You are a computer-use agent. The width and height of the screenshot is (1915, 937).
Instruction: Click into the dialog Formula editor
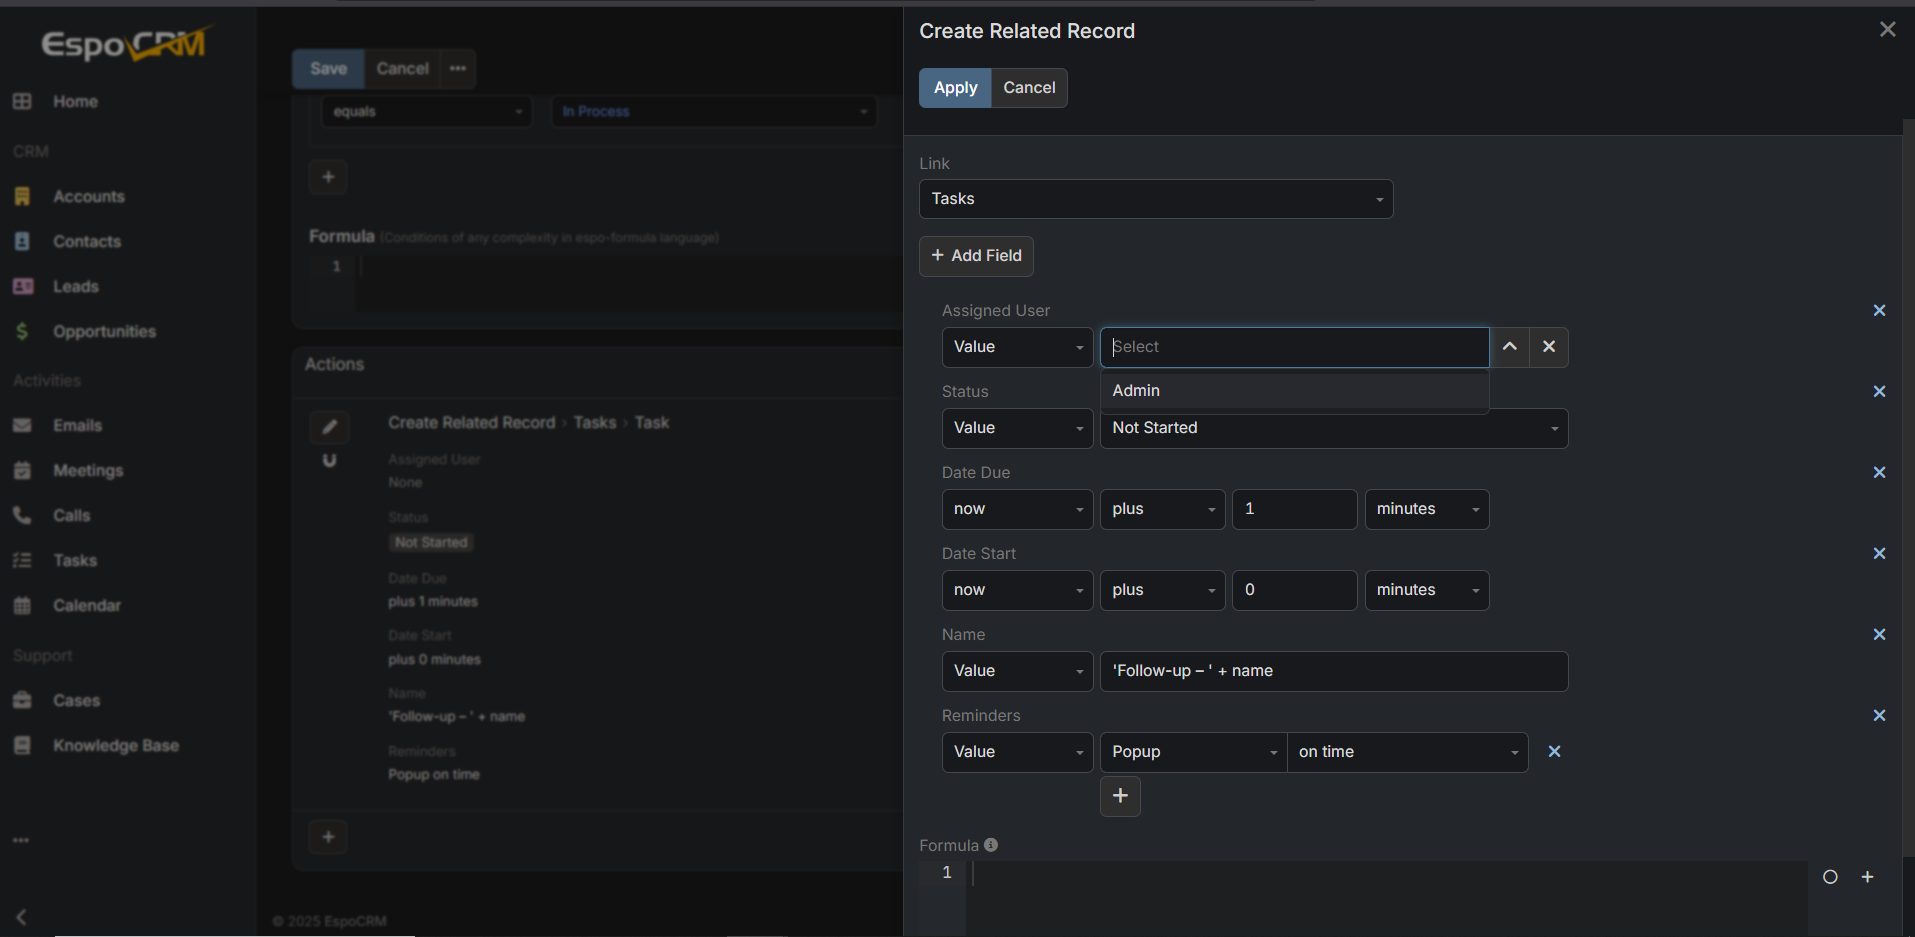point(1386,898)
